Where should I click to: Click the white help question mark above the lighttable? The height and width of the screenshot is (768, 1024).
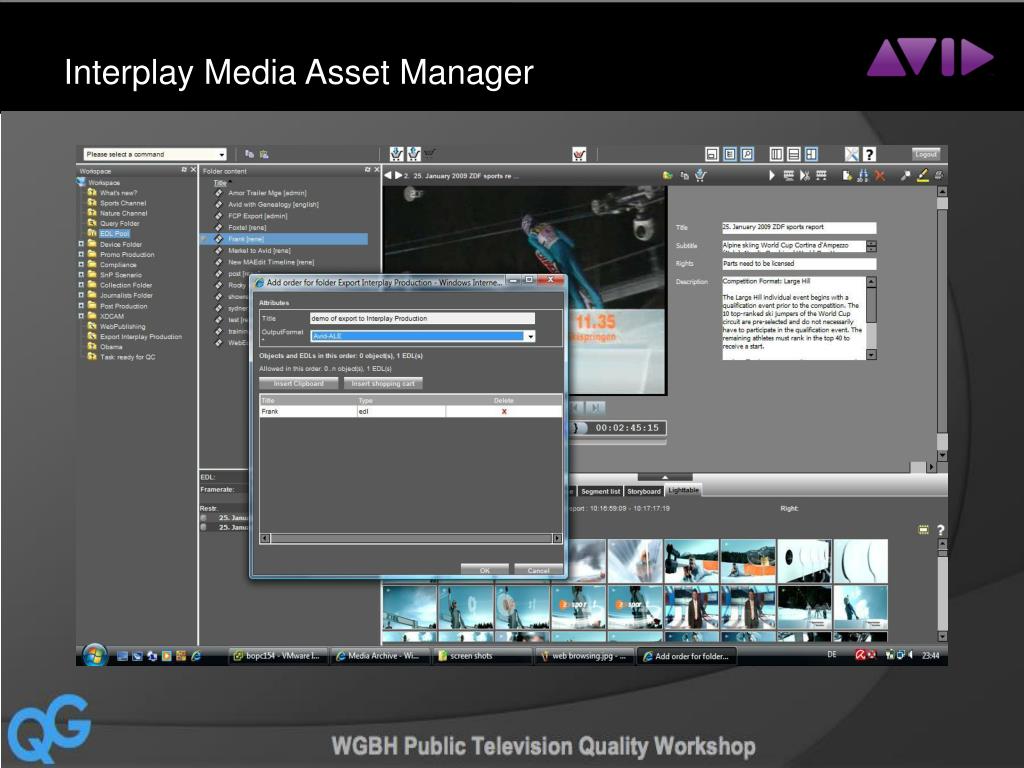tap(940, 530)
